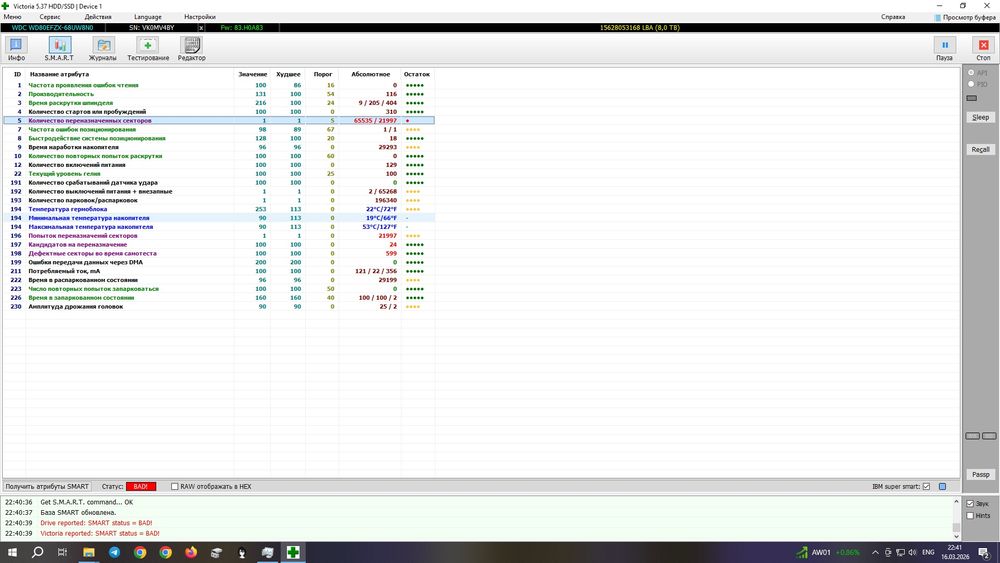The width and height of the screenshot is (1000, 563).
Task: Click the Victoria green cross taskbar icon
Action: click(x=293, y=552)
